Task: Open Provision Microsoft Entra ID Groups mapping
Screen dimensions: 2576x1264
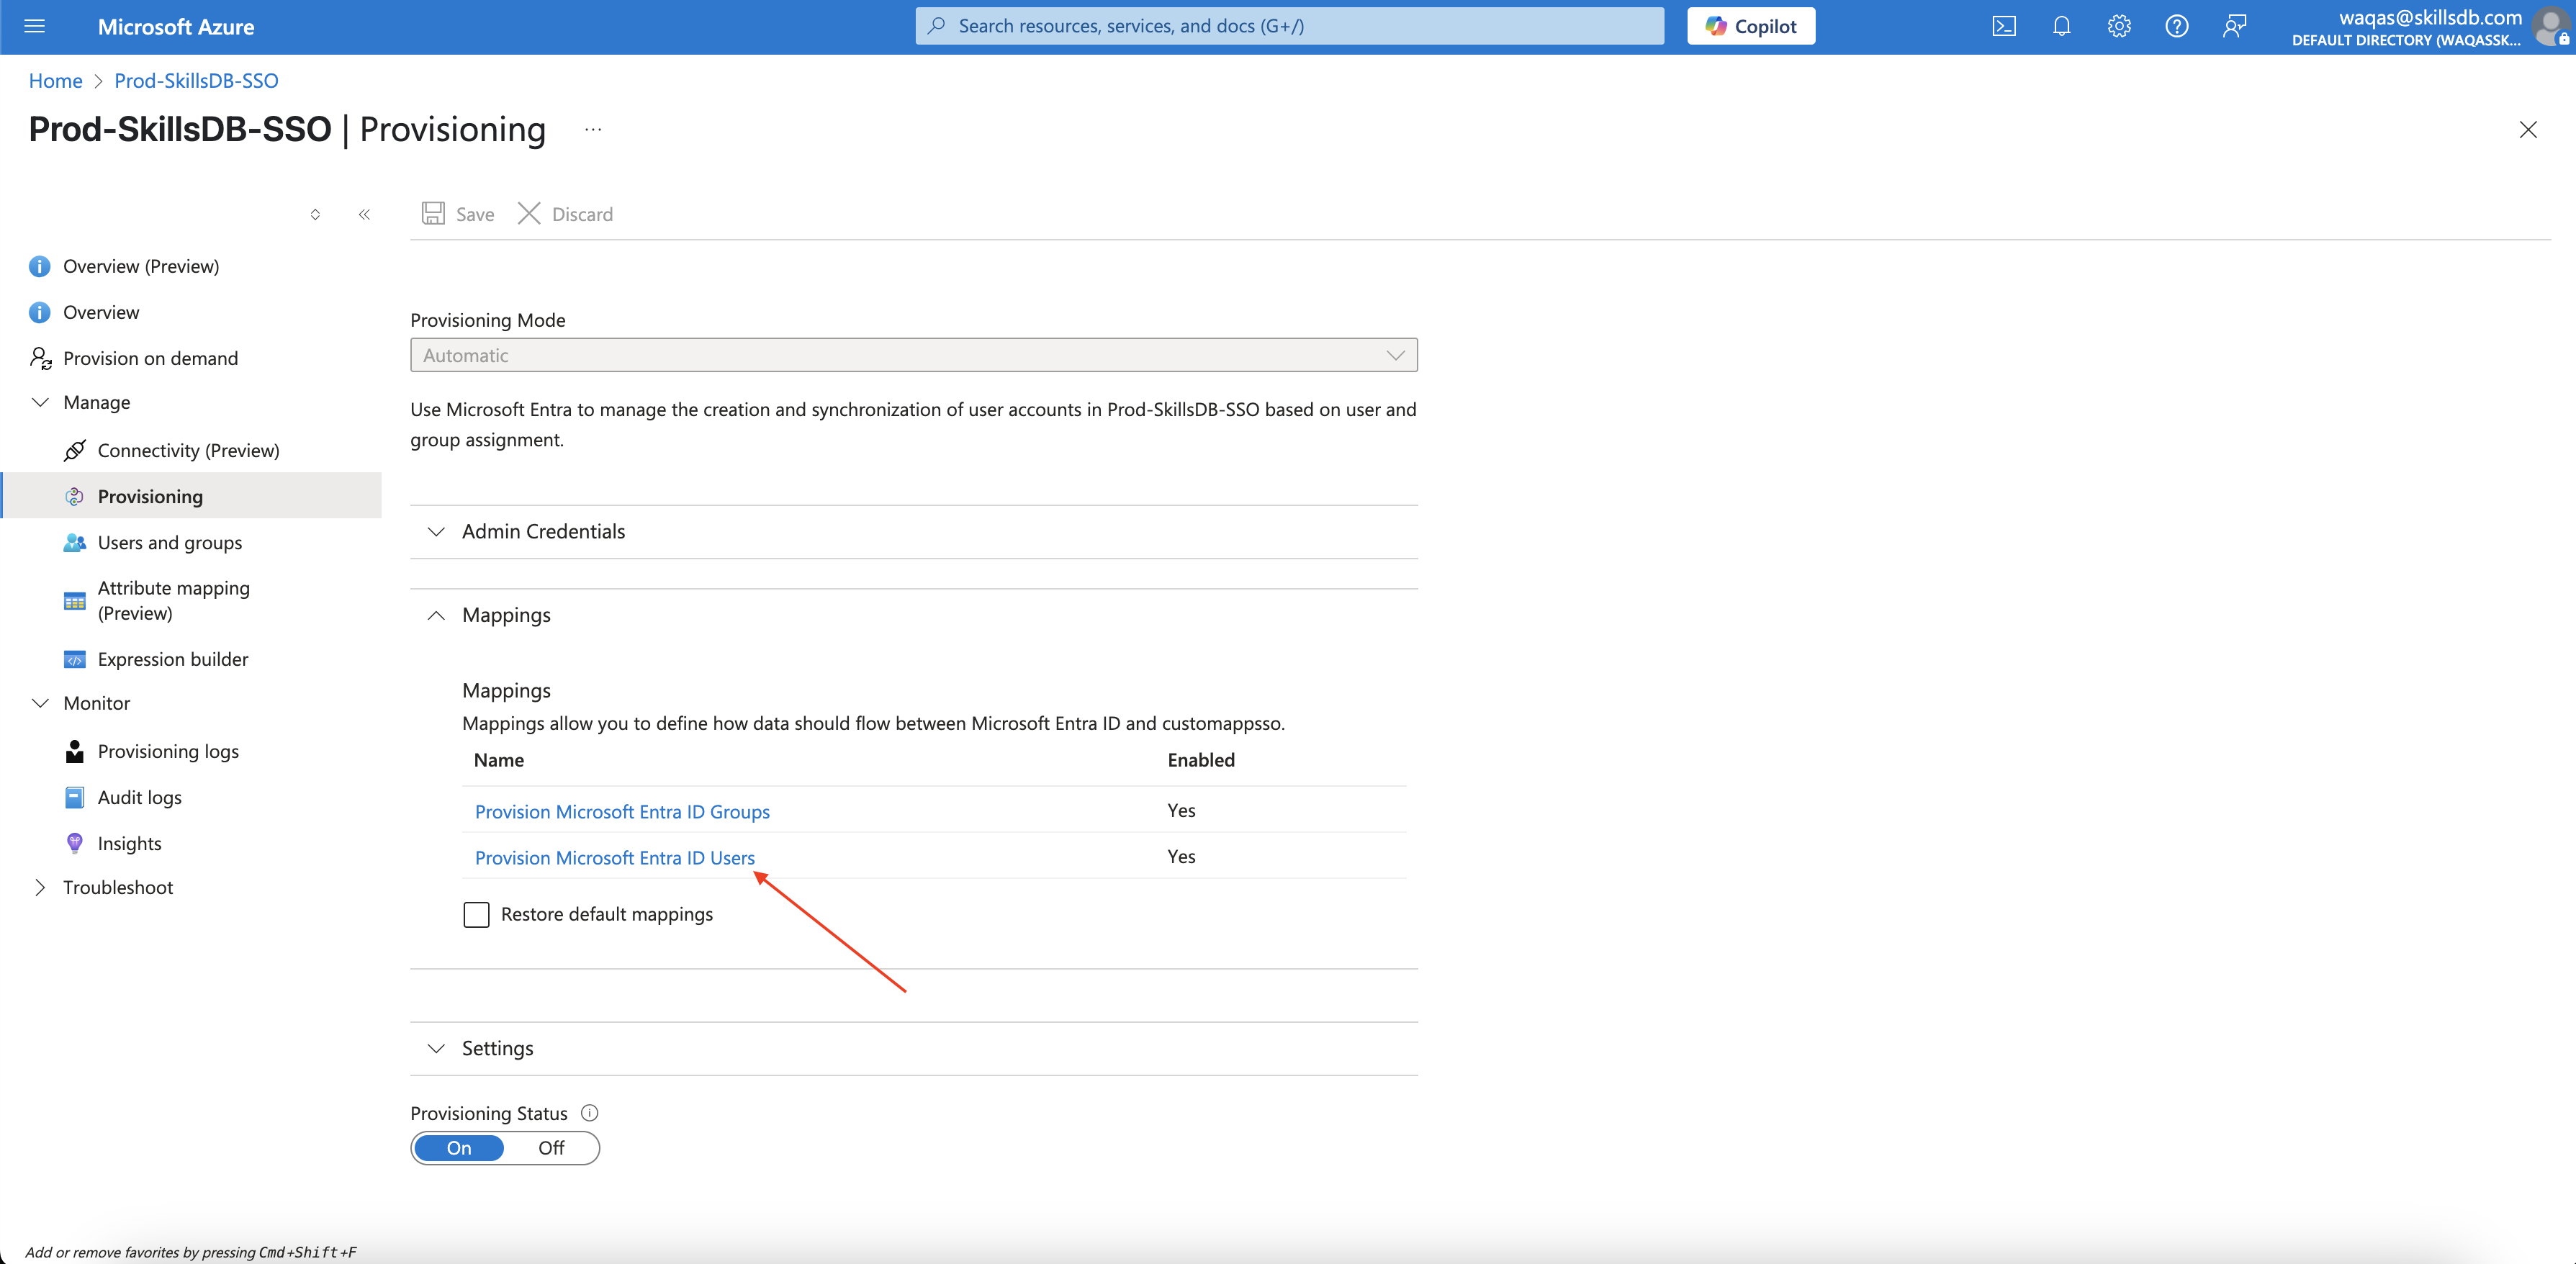Action: click(x=622, y=811)
